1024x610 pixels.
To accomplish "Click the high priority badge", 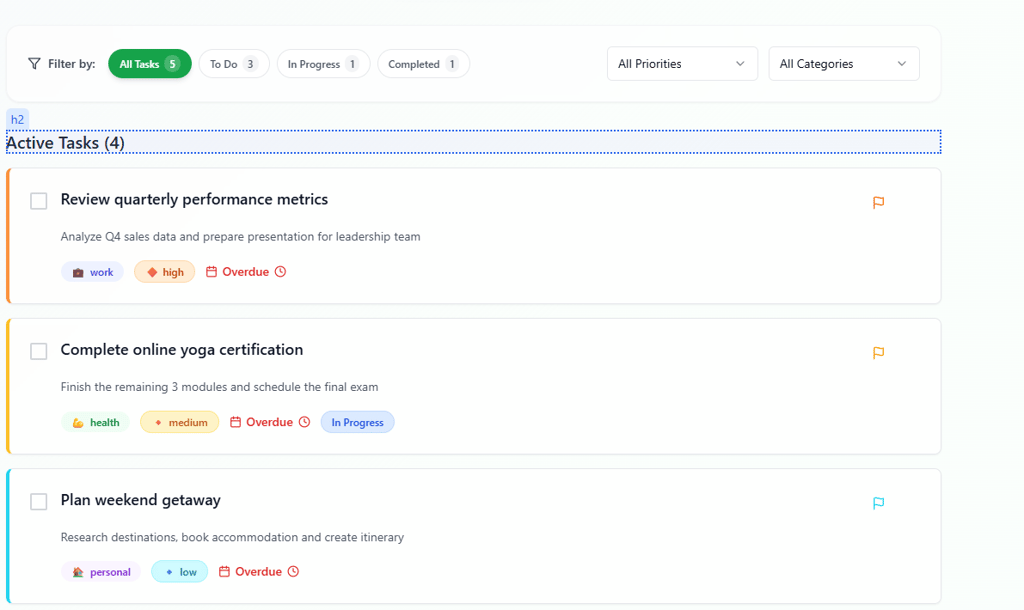I will (165, 272).
